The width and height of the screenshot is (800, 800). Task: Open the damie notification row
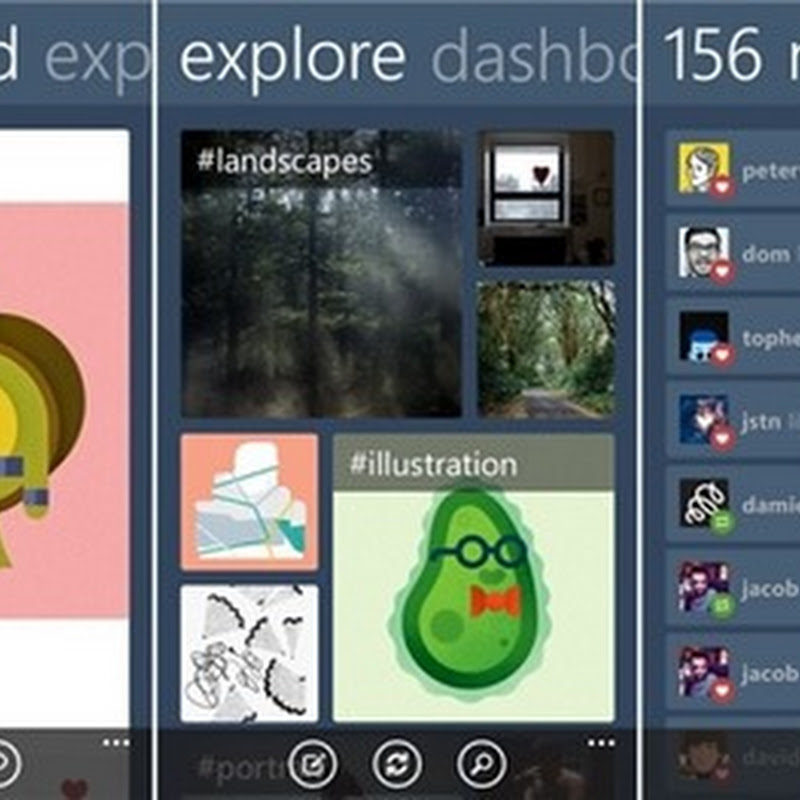(733, 504)
